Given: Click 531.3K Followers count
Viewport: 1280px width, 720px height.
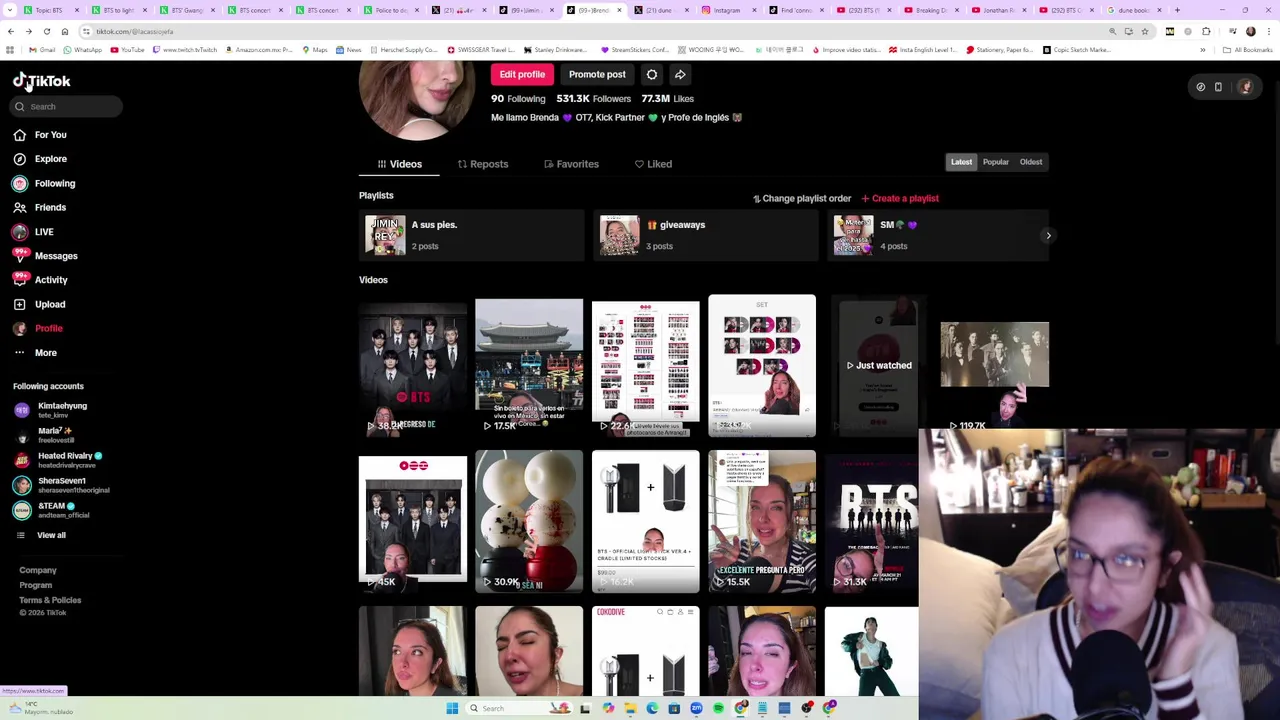Looking at the screenshot, I should (594, 99).
